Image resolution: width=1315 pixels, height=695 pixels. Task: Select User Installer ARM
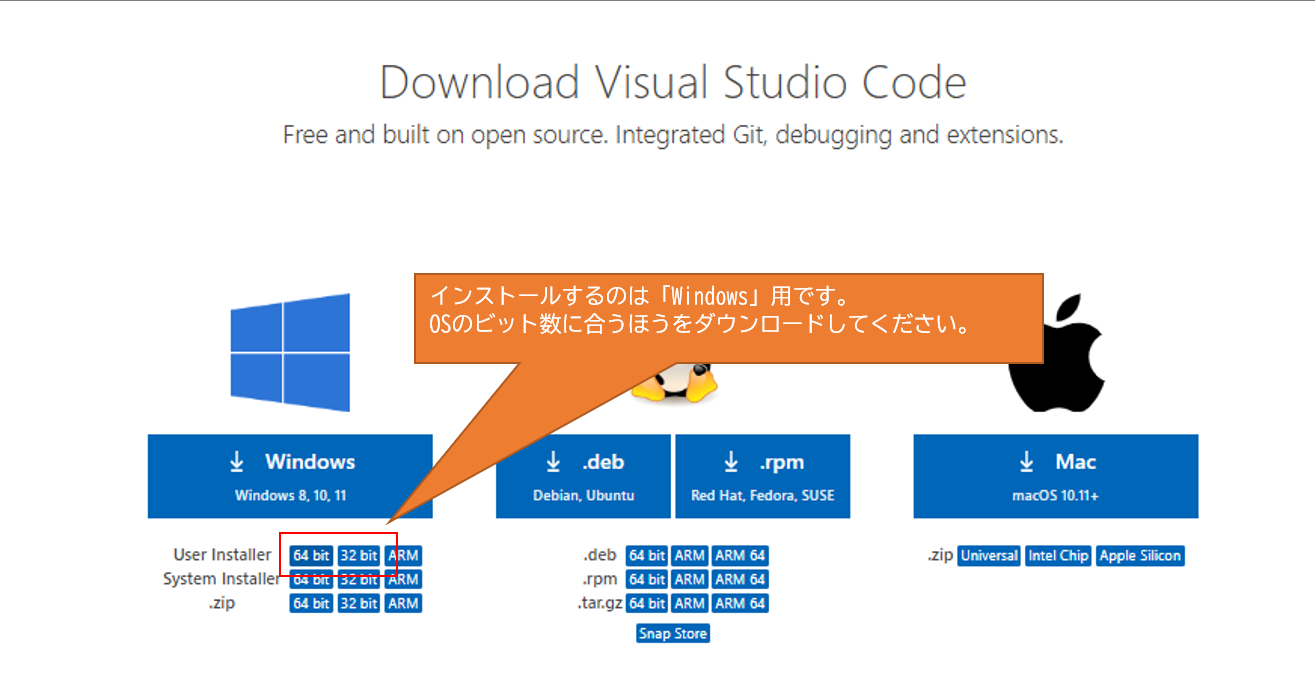[x=403, y=555]
